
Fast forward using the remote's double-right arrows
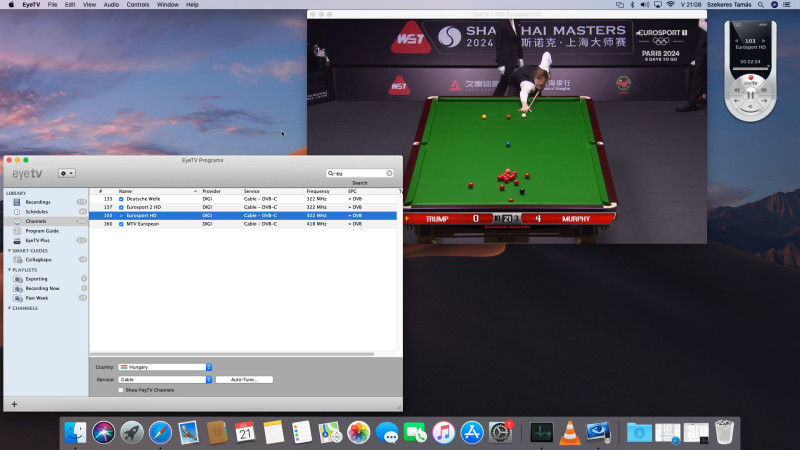764,90
